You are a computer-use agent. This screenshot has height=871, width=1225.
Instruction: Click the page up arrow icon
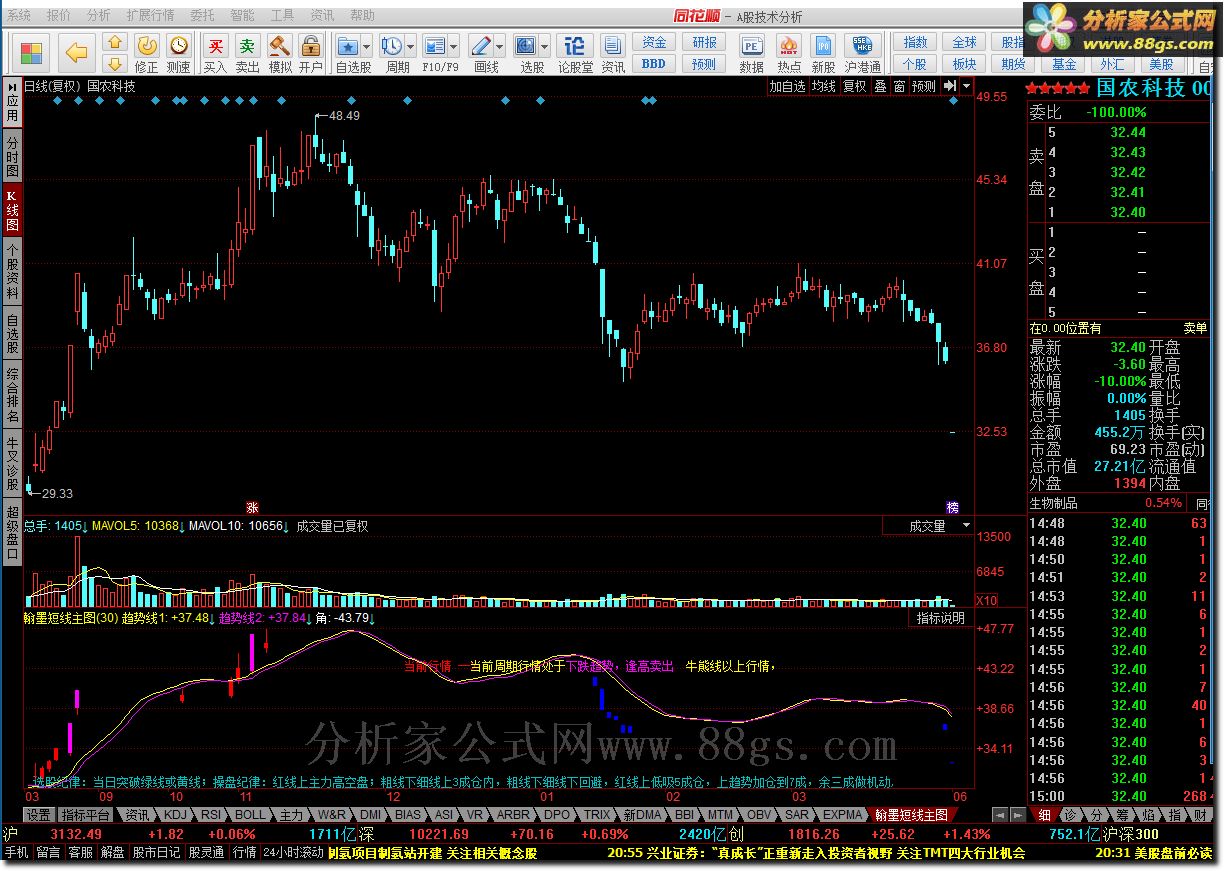pos(115,43)
